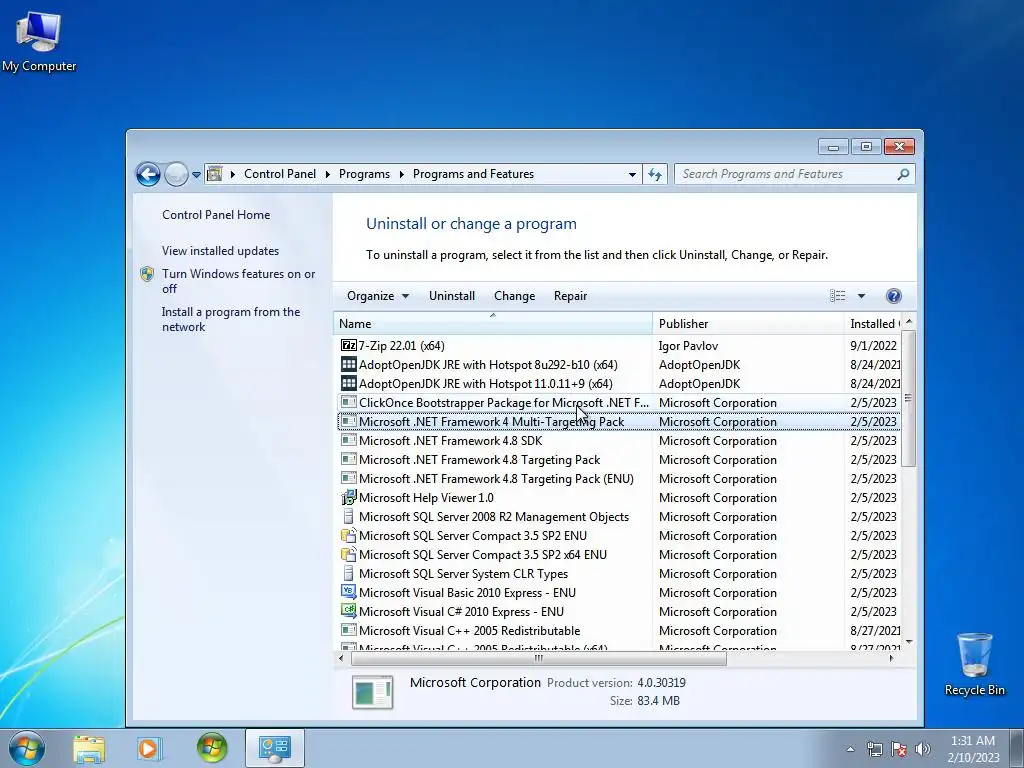This screenshot has width=1024, height=768.
Task: Click the Repair toolbar command
Action: (x=570, y=296)
